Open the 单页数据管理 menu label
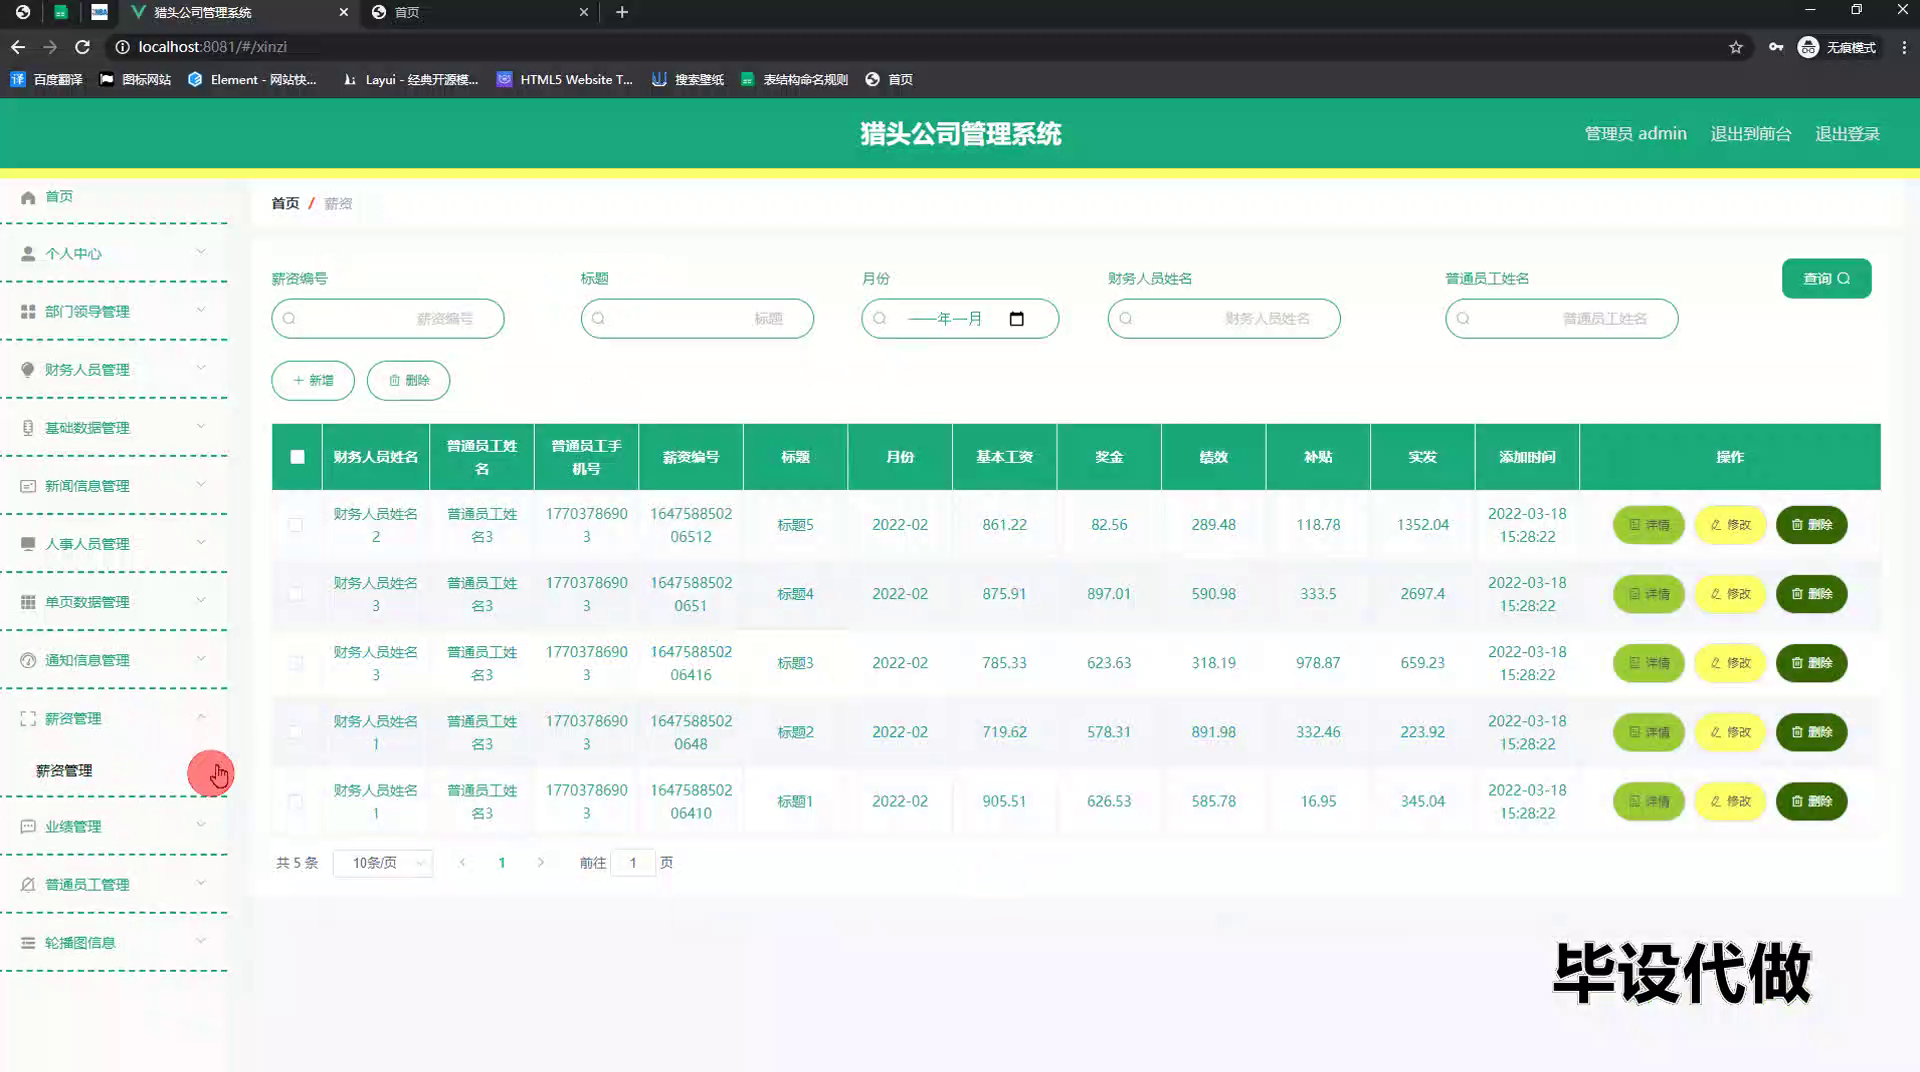 87,602
